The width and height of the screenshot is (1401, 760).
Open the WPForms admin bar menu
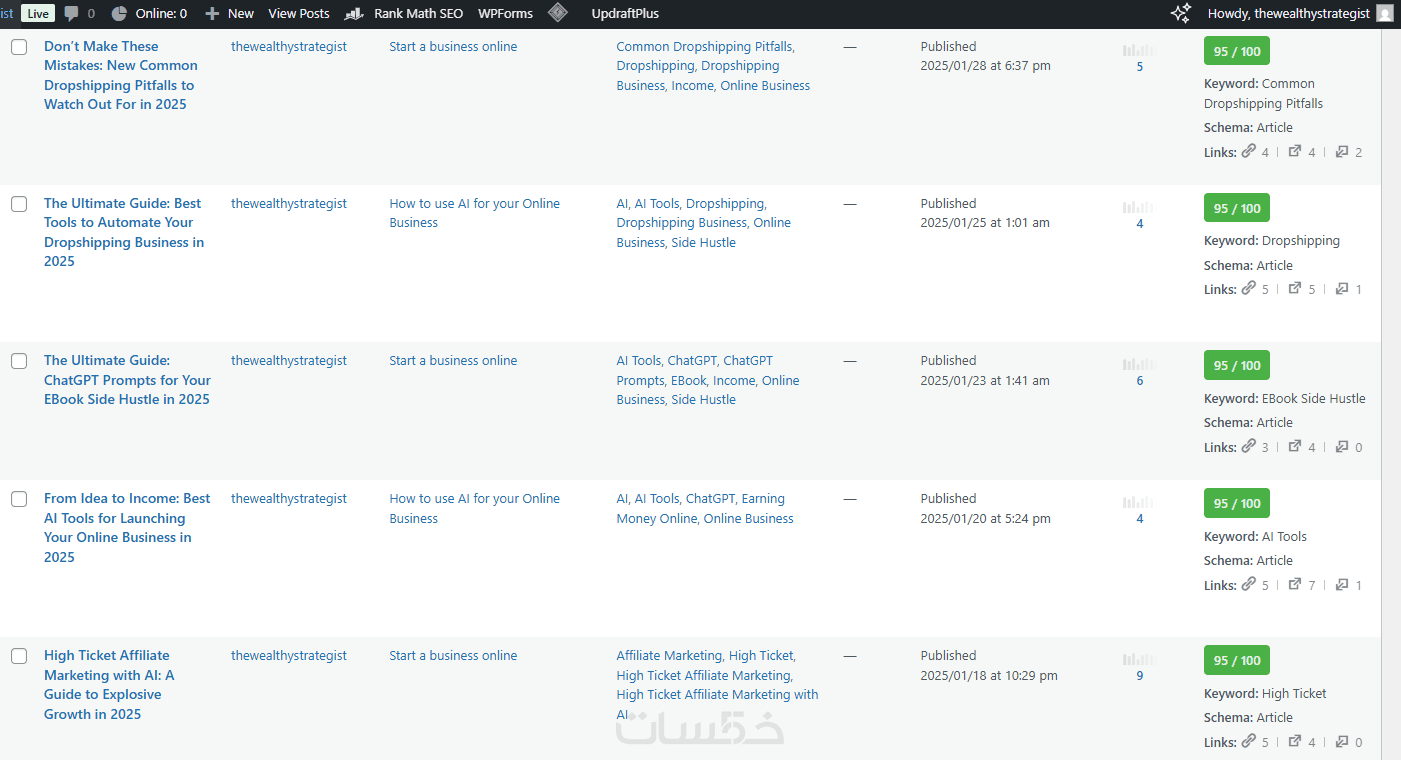click(505, 14)
